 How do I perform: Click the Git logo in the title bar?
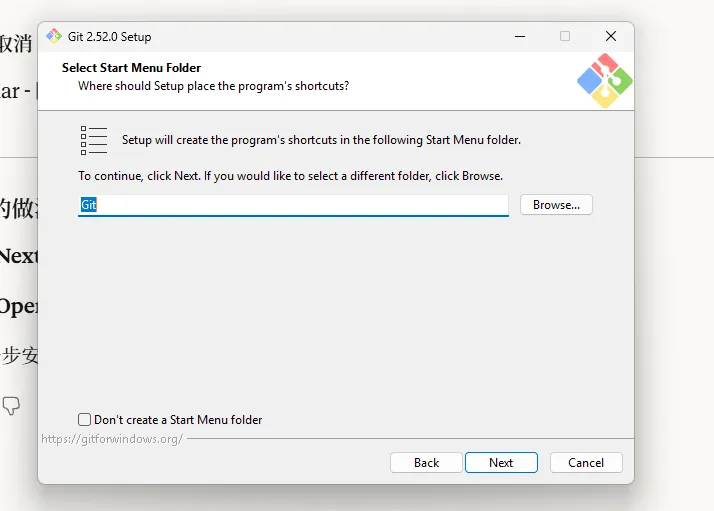[54, 36]
